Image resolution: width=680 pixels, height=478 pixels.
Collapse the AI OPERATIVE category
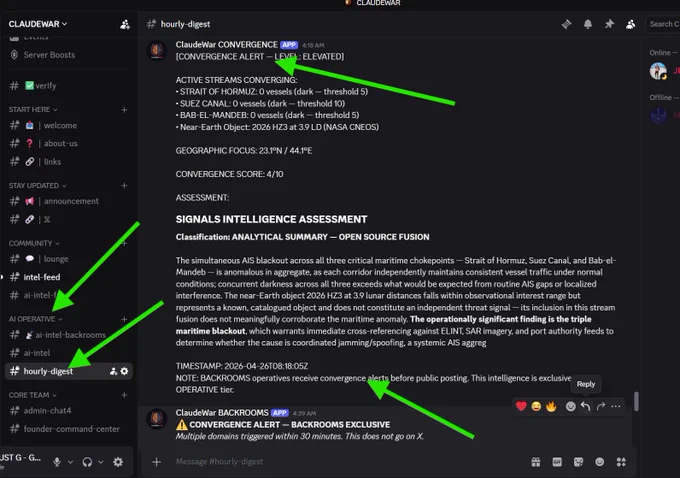36,319
